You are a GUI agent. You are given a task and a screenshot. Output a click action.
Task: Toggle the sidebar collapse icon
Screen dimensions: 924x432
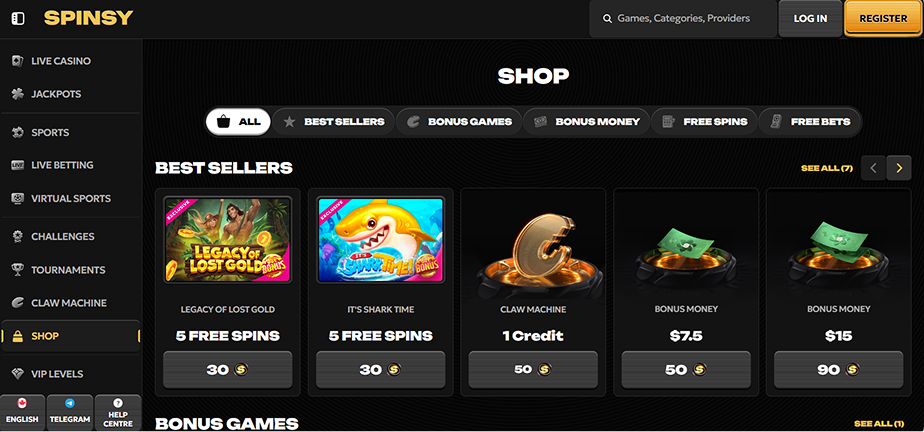(18, 19)
